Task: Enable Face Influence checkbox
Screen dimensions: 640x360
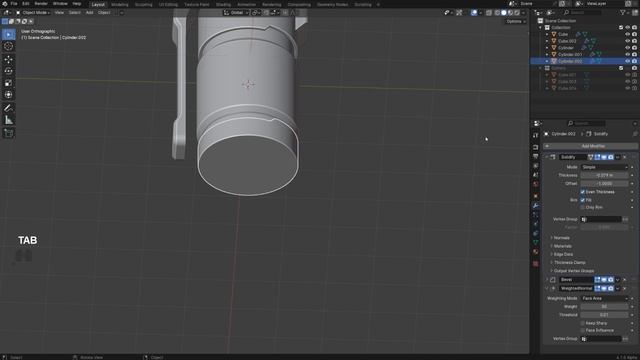Action: (x=583, y=330)
